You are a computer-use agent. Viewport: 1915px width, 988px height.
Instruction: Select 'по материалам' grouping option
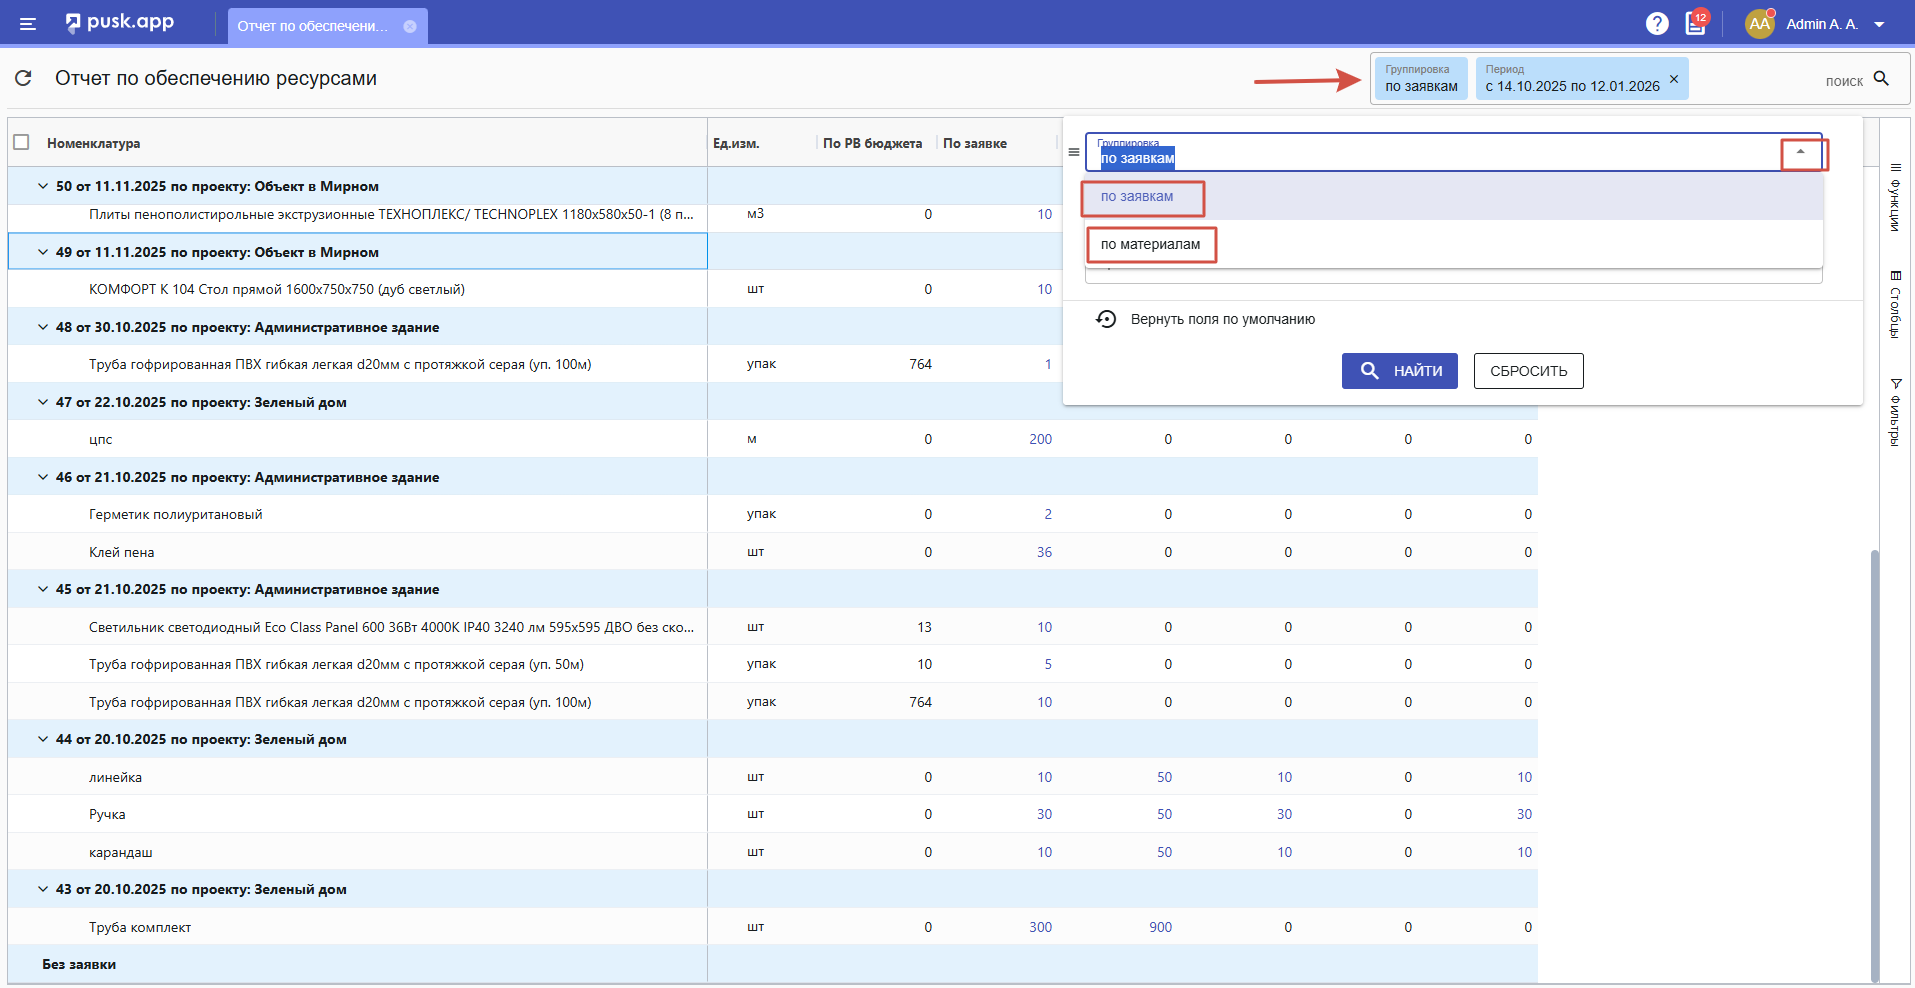[1150, 244]
